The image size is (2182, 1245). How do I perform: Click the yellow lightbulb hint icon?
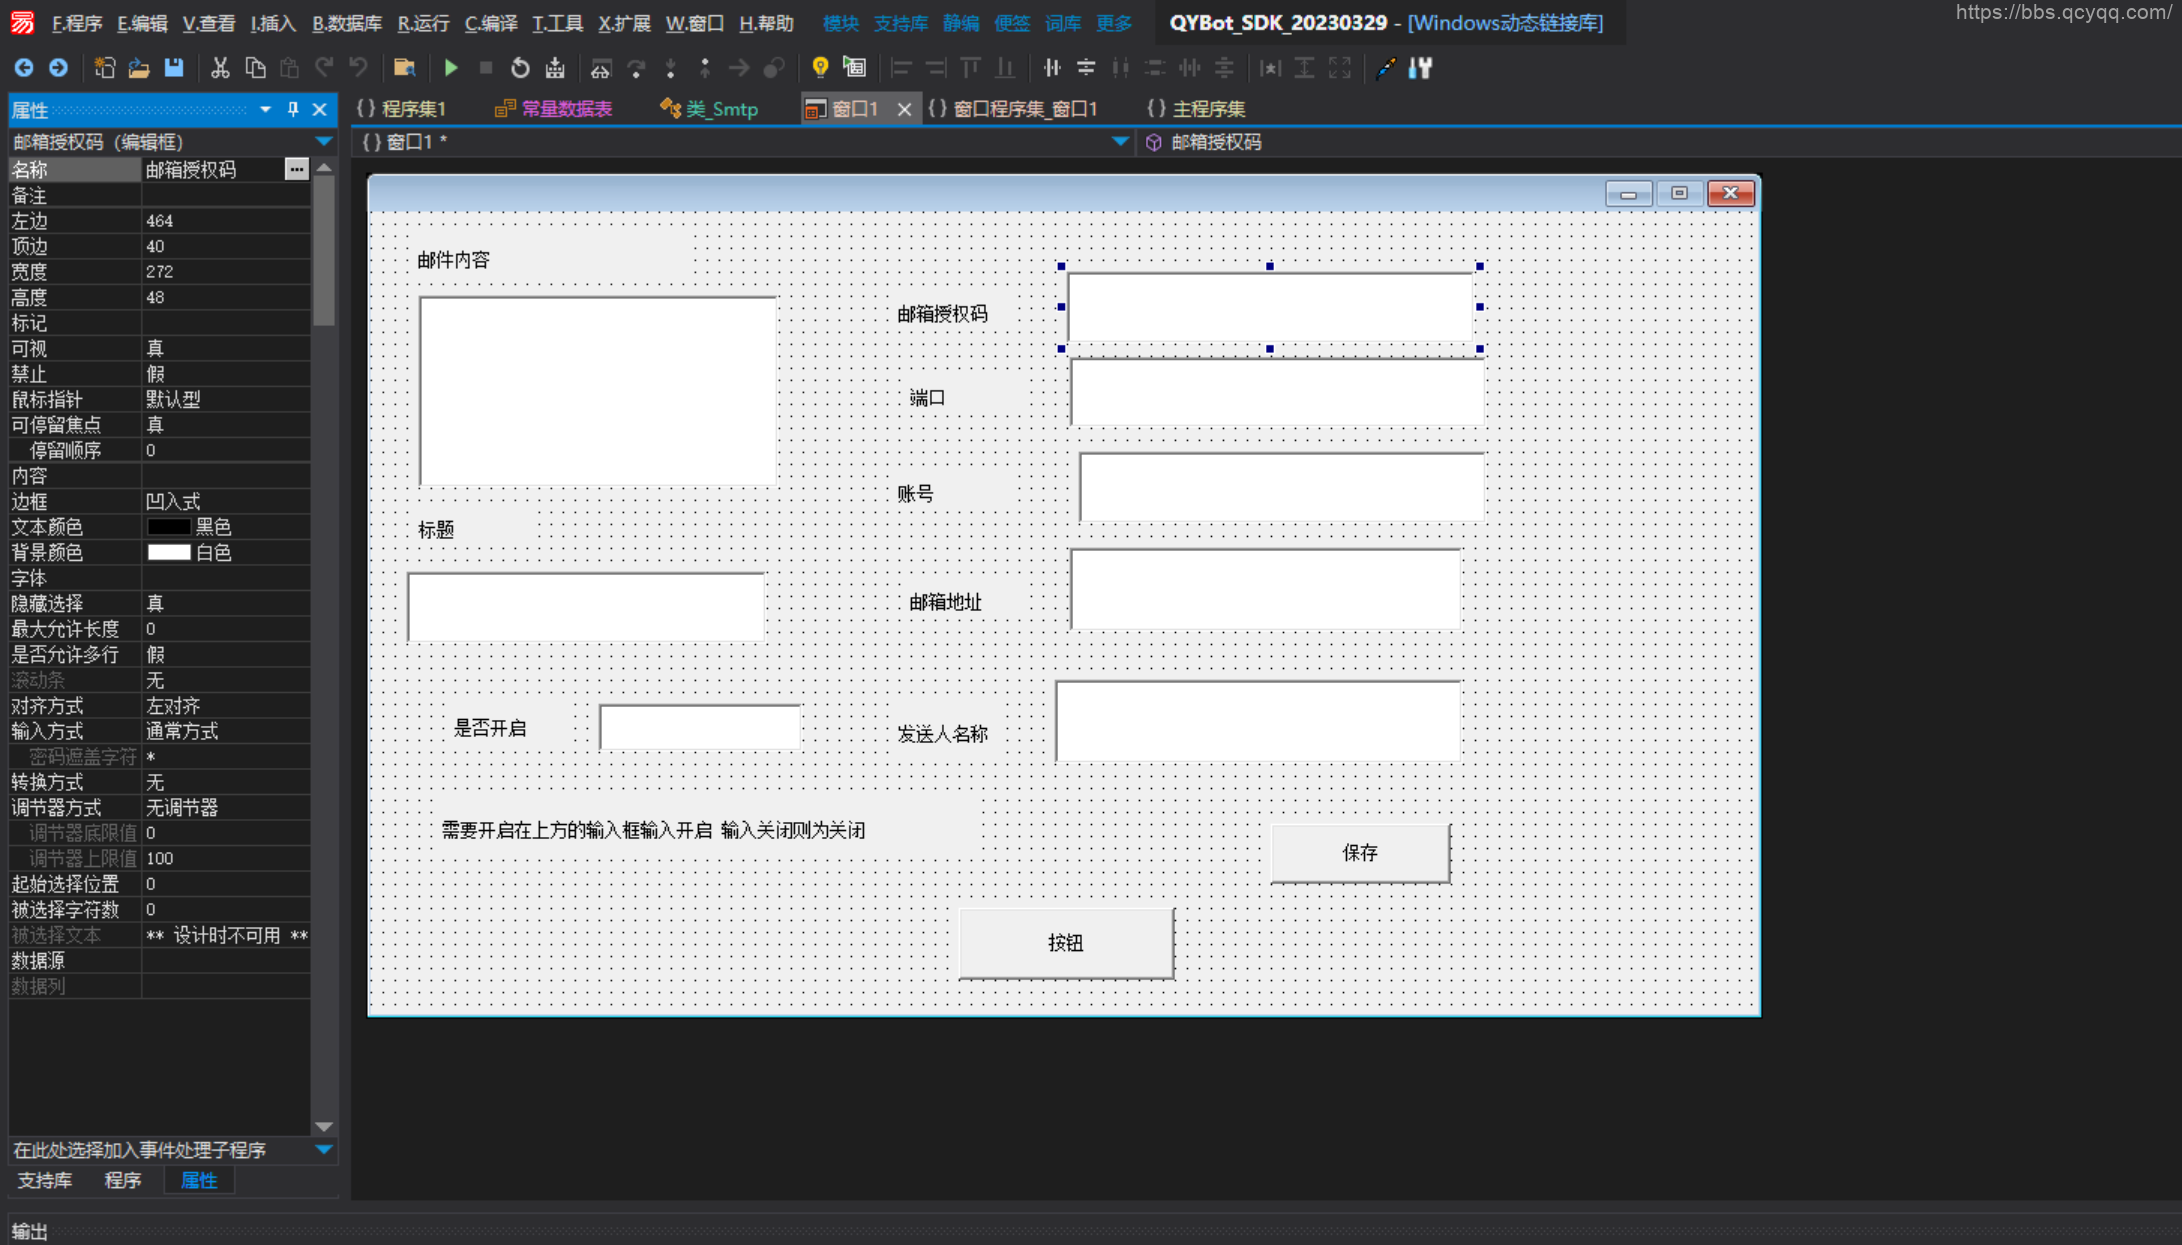tap(820, 68)
